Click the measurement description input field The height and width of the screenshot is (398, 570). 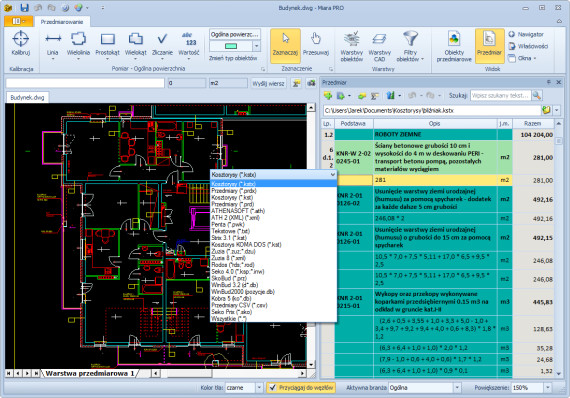(x=85, y=83)
